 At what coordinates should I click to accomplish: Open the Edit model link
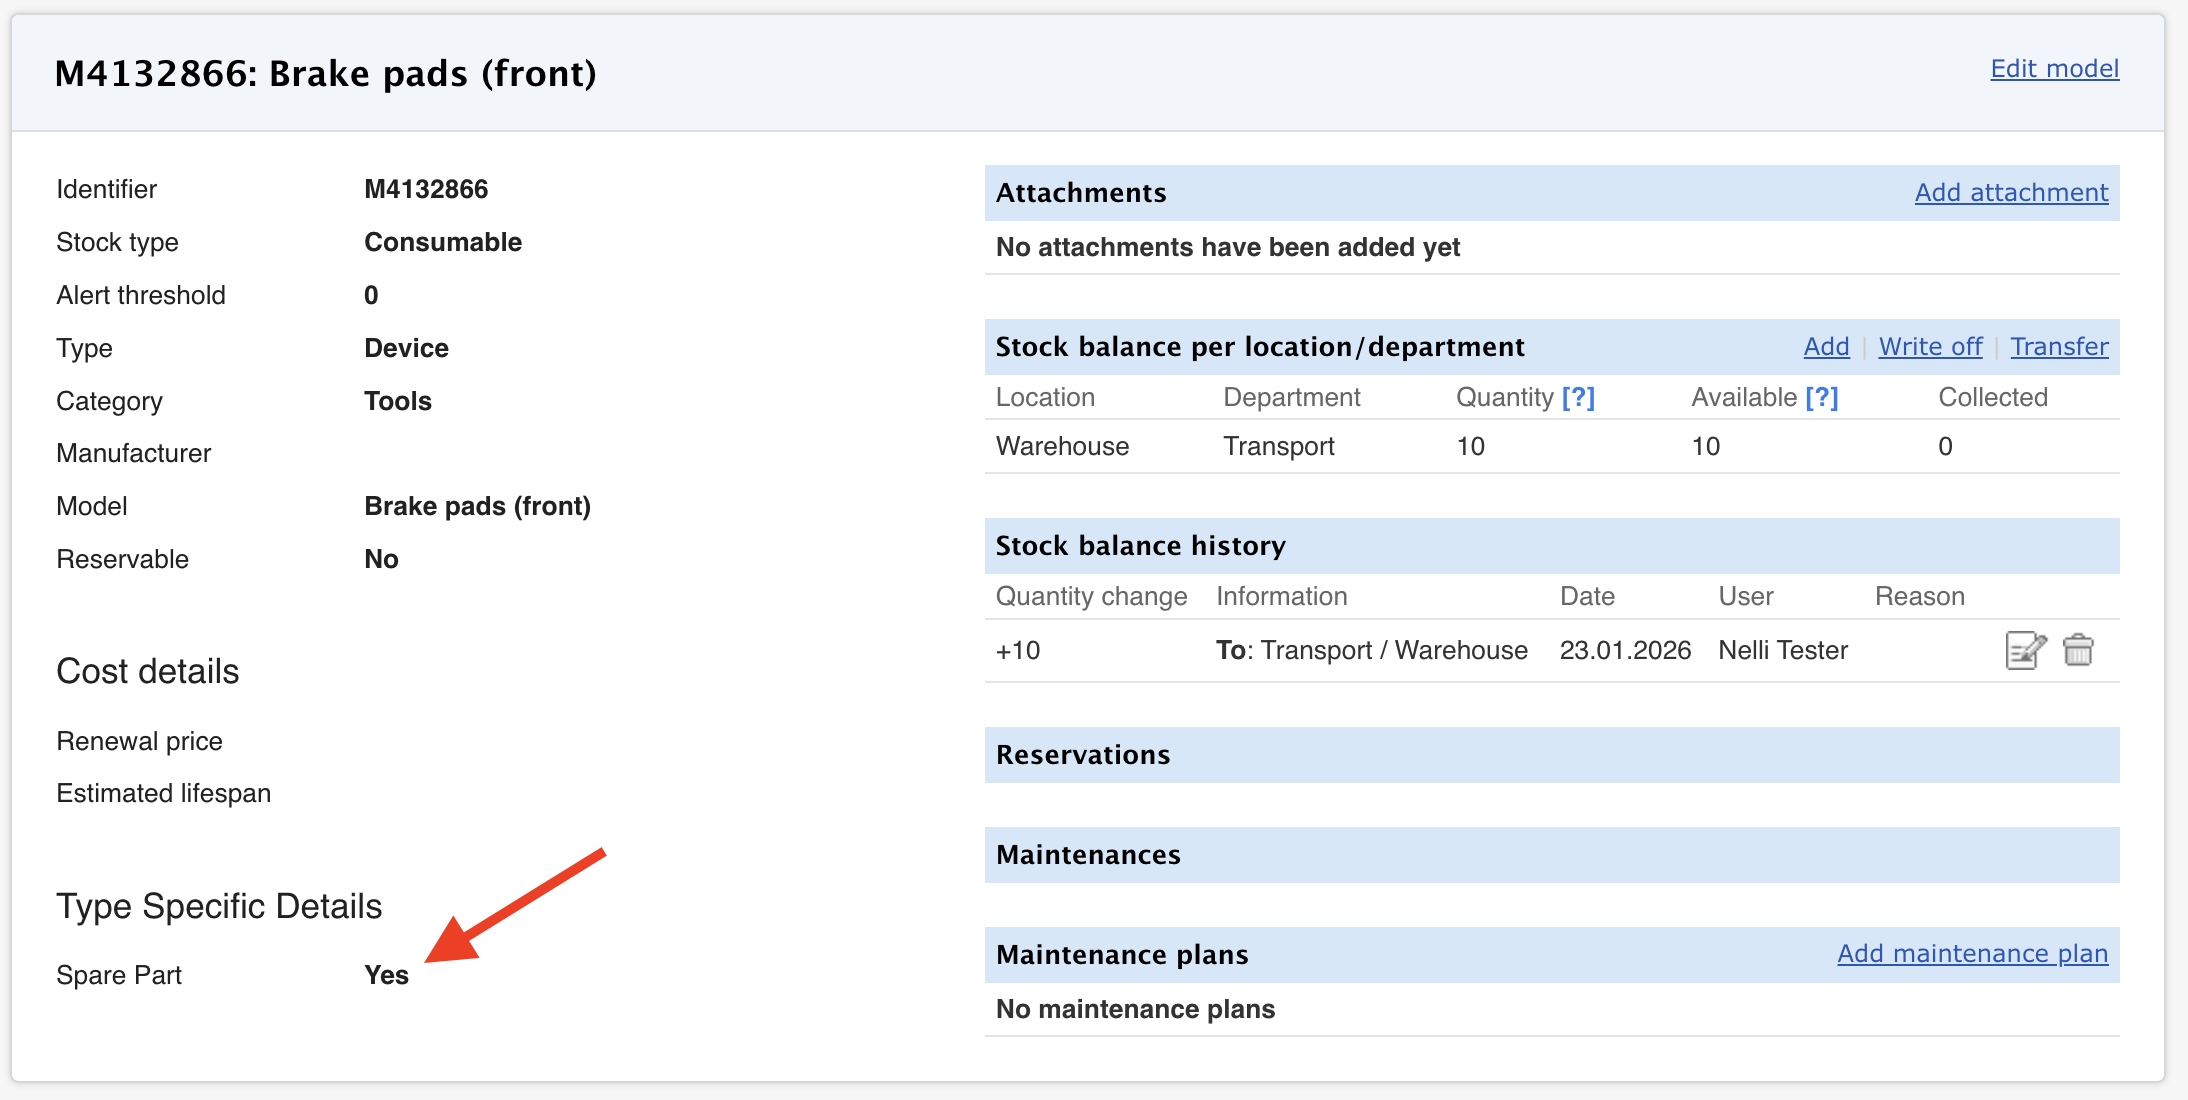pos(2054,68)
